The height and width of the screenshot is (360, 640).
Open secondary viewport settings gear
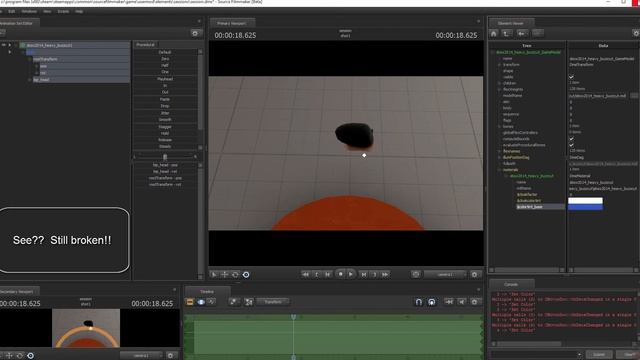click(171, 356)
